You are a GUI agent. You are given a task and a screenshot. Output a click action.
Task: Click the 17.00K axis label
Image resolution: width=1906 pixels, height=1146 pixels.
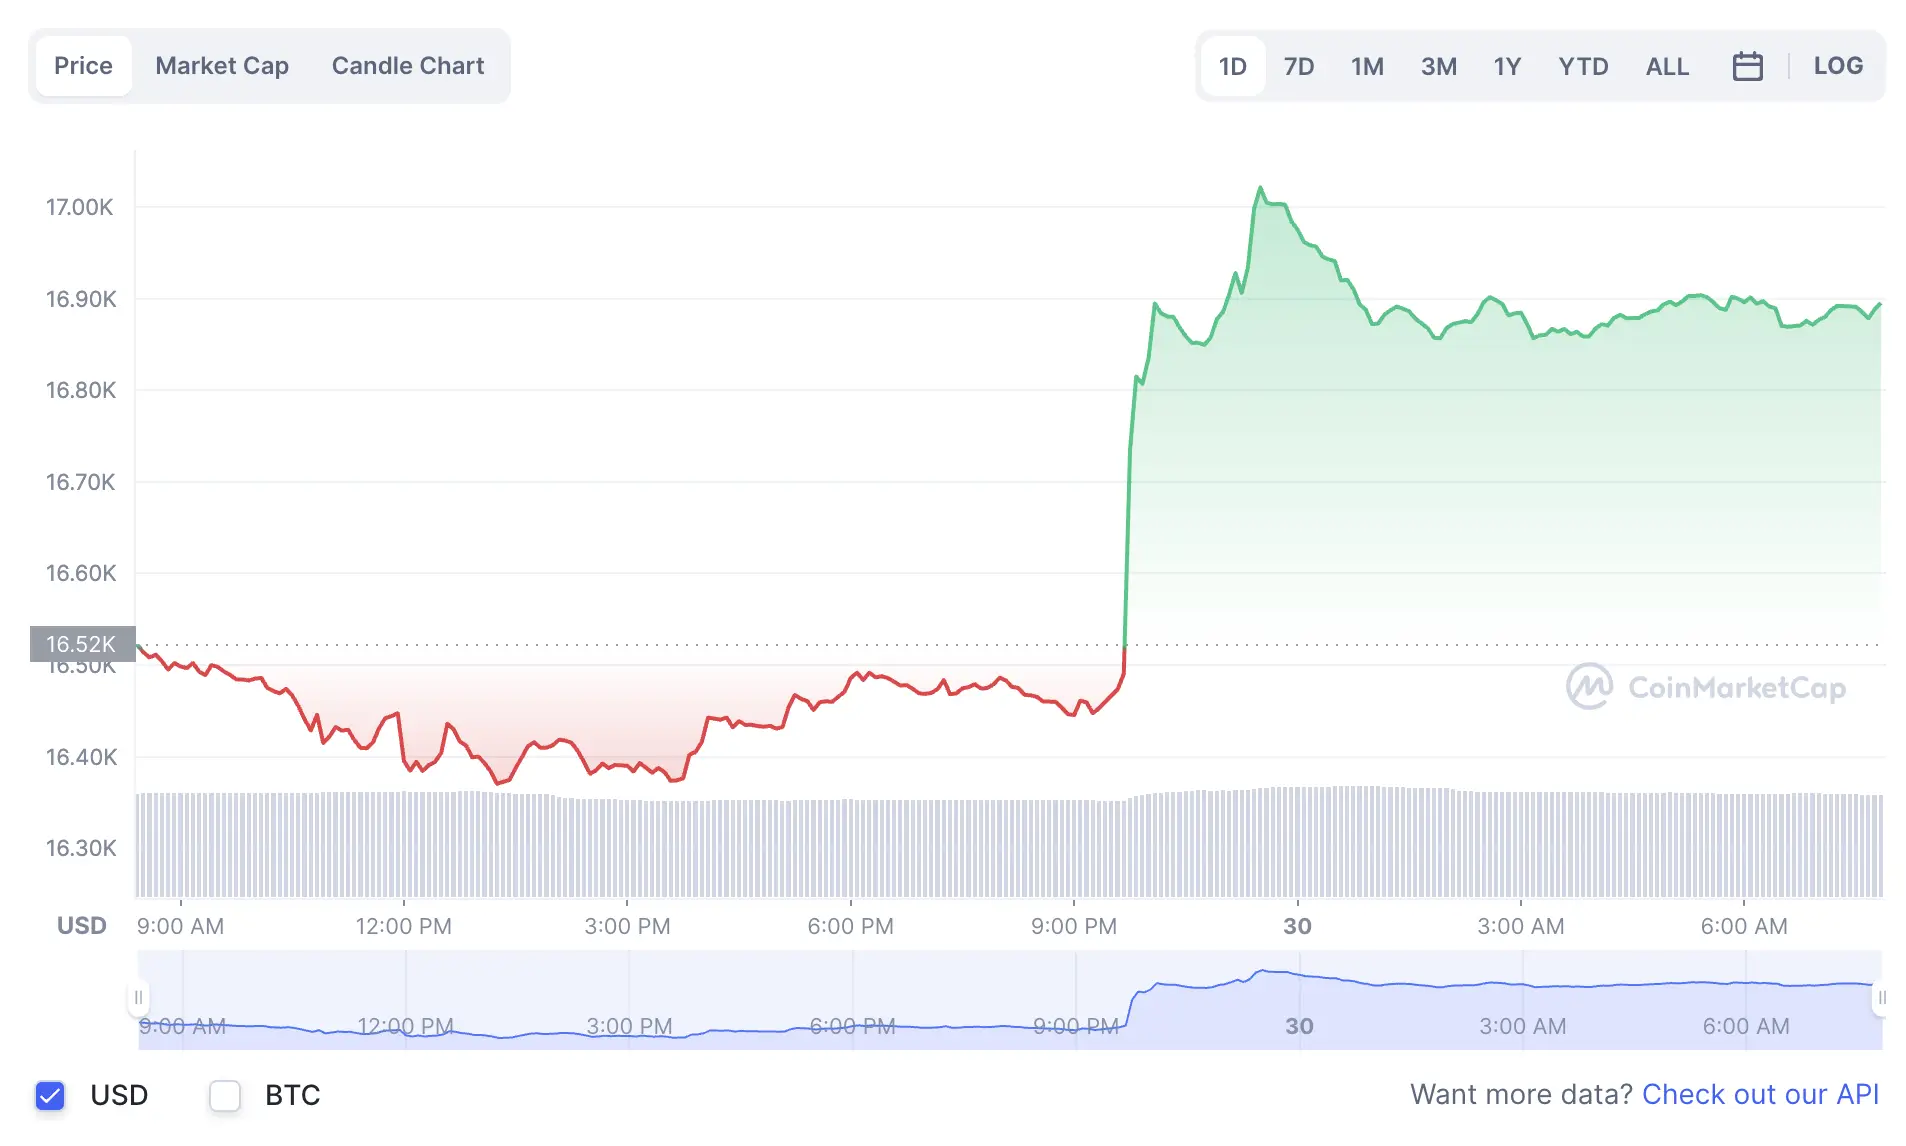(x=80, y=207)
